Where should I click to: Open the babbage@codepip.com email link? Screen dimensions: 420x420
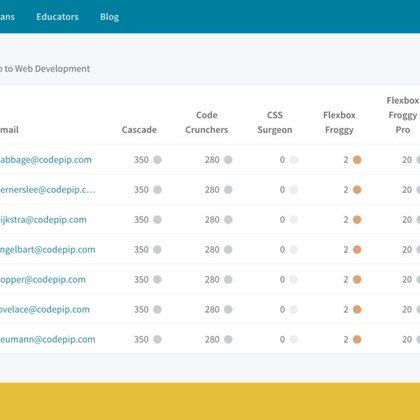(46, 160)
